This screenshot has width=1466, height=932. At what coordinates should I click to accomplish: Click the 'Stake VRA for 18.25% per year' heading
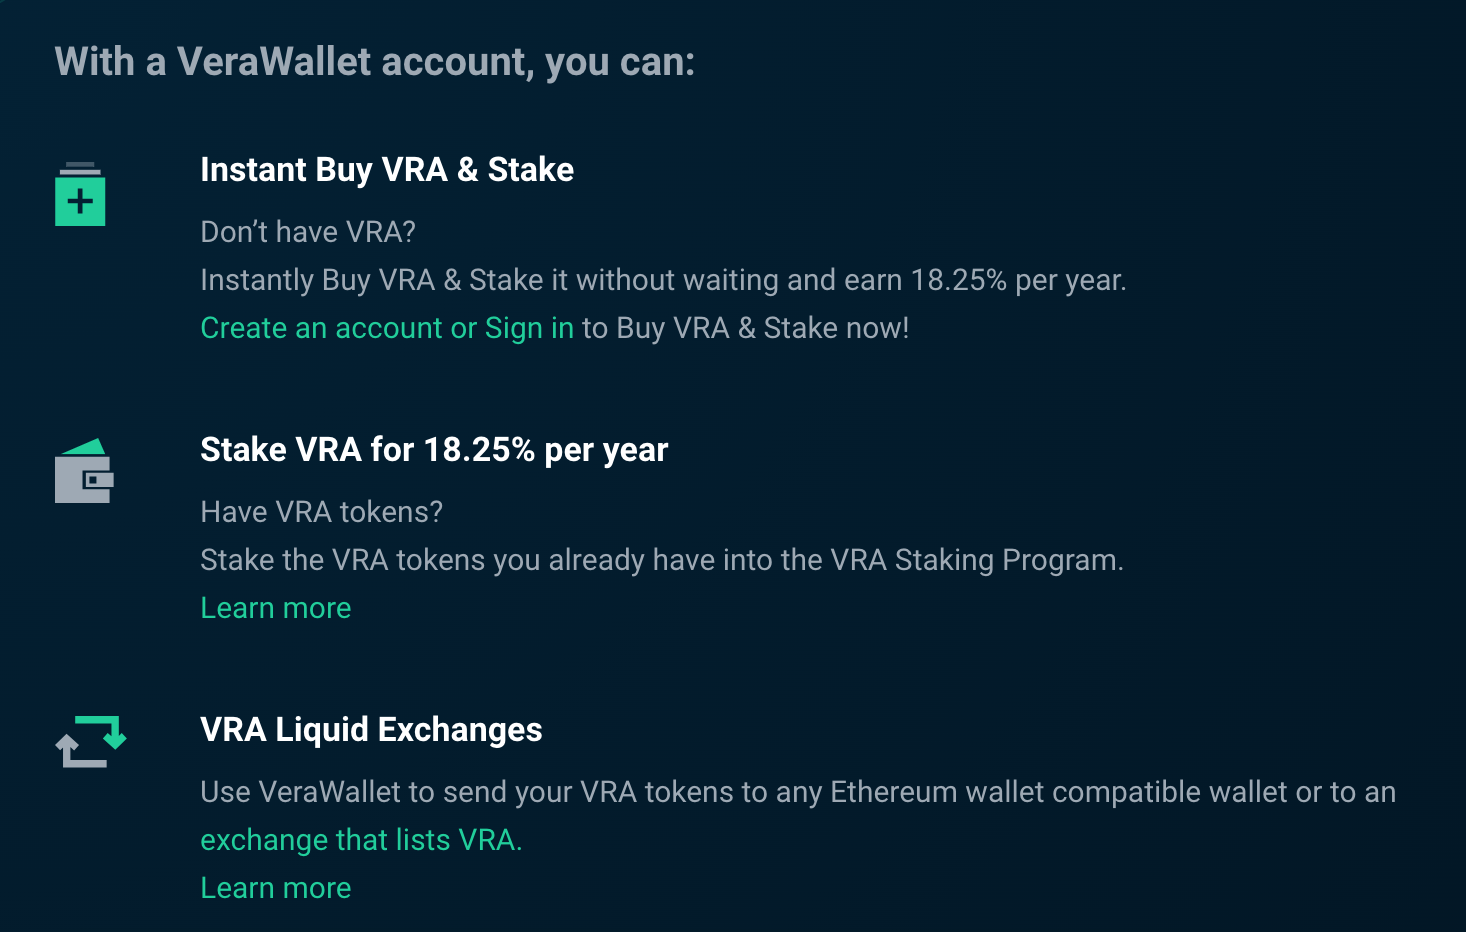434,450
